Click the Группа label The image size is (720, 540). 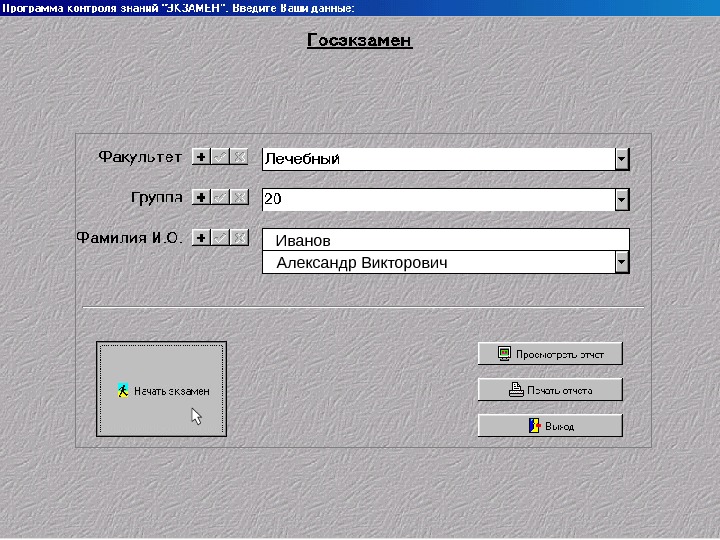157,197
